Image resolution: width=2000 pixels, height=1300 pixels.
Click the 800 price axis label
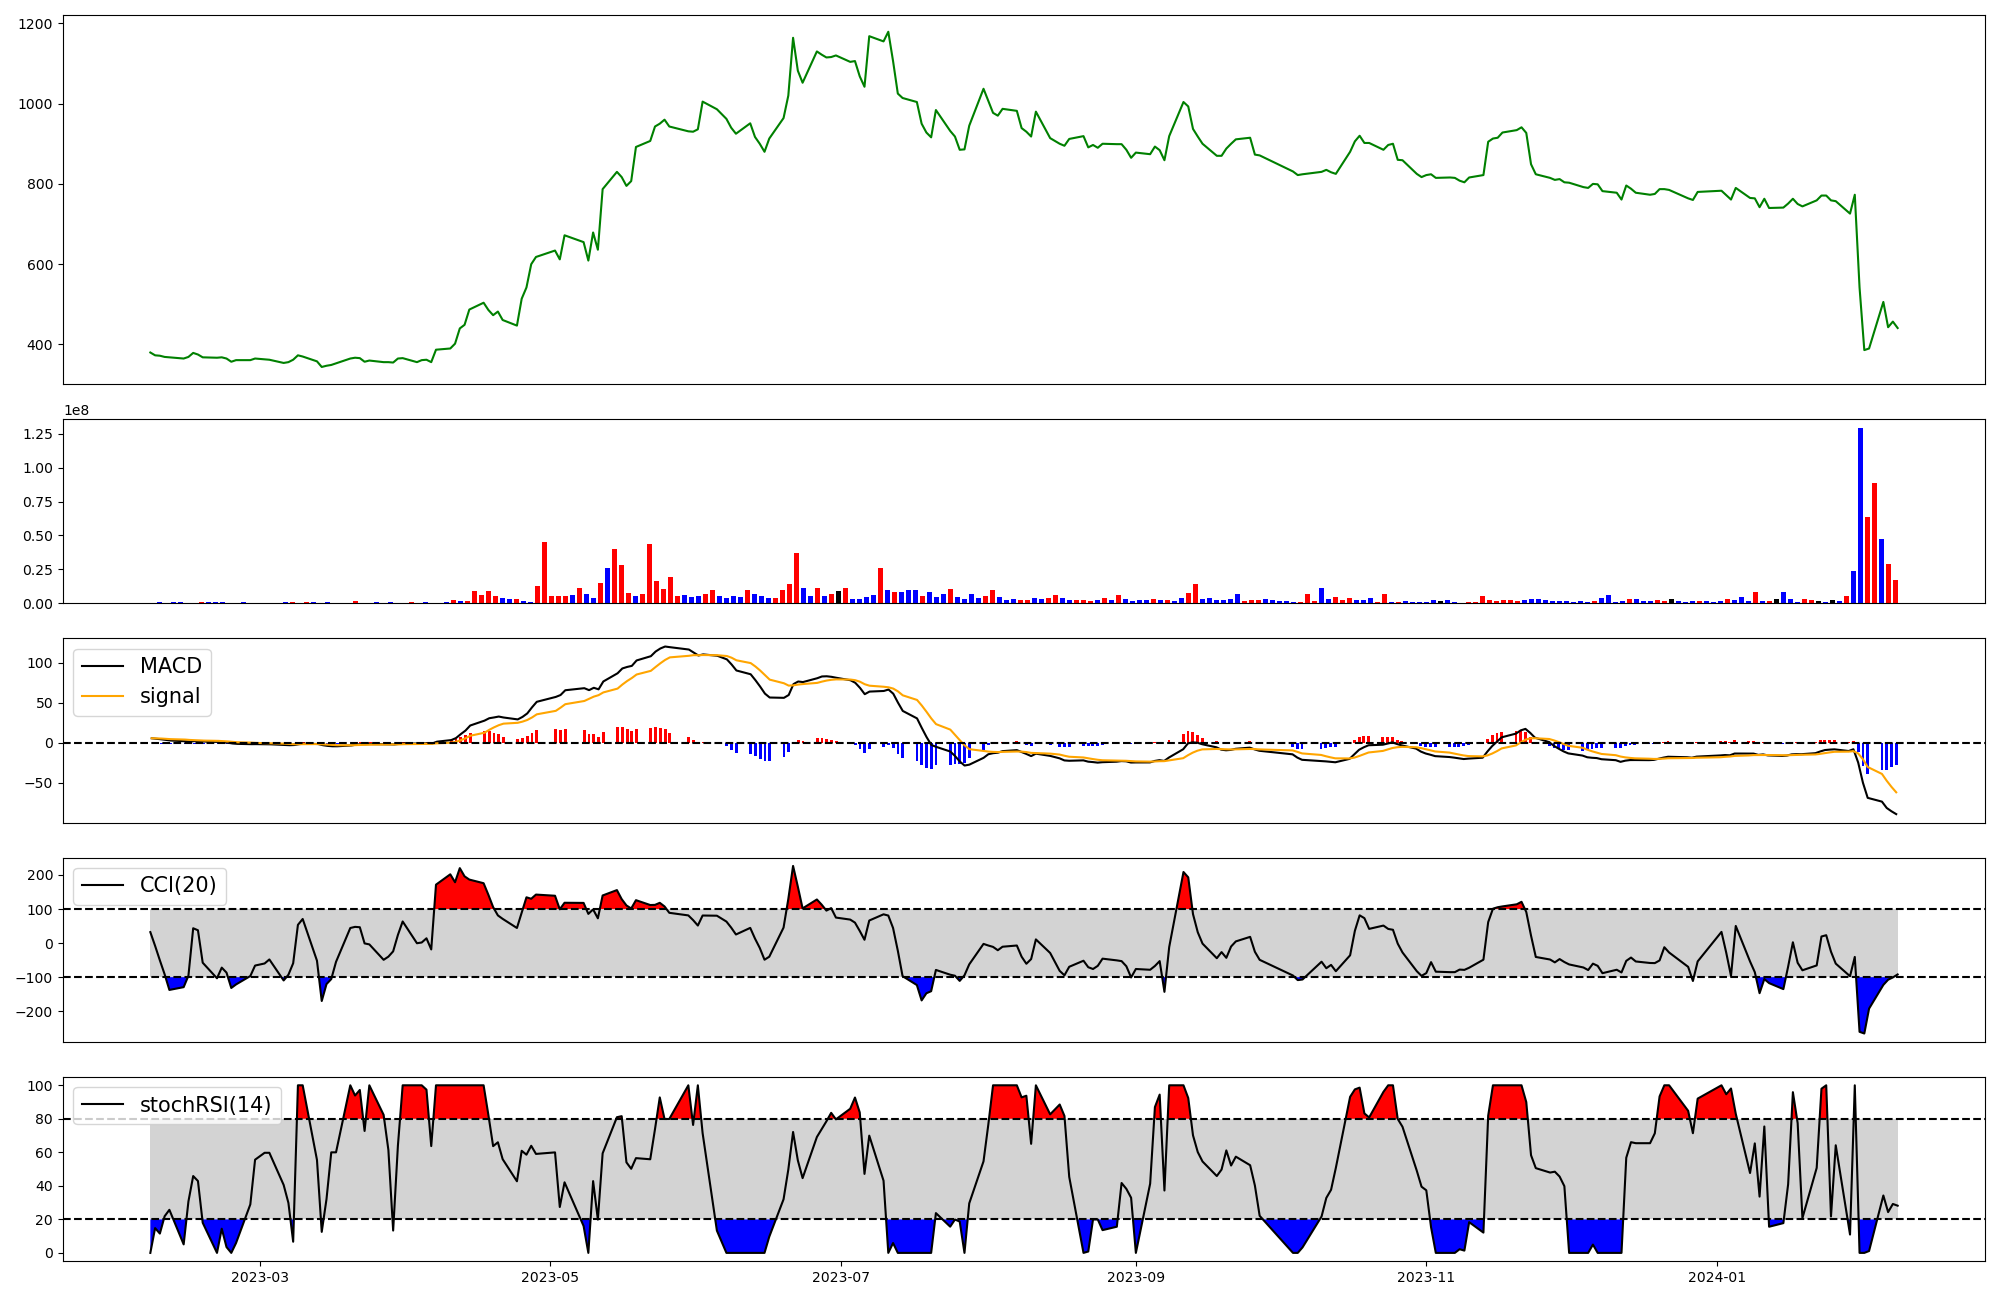(x=41, y=184)
